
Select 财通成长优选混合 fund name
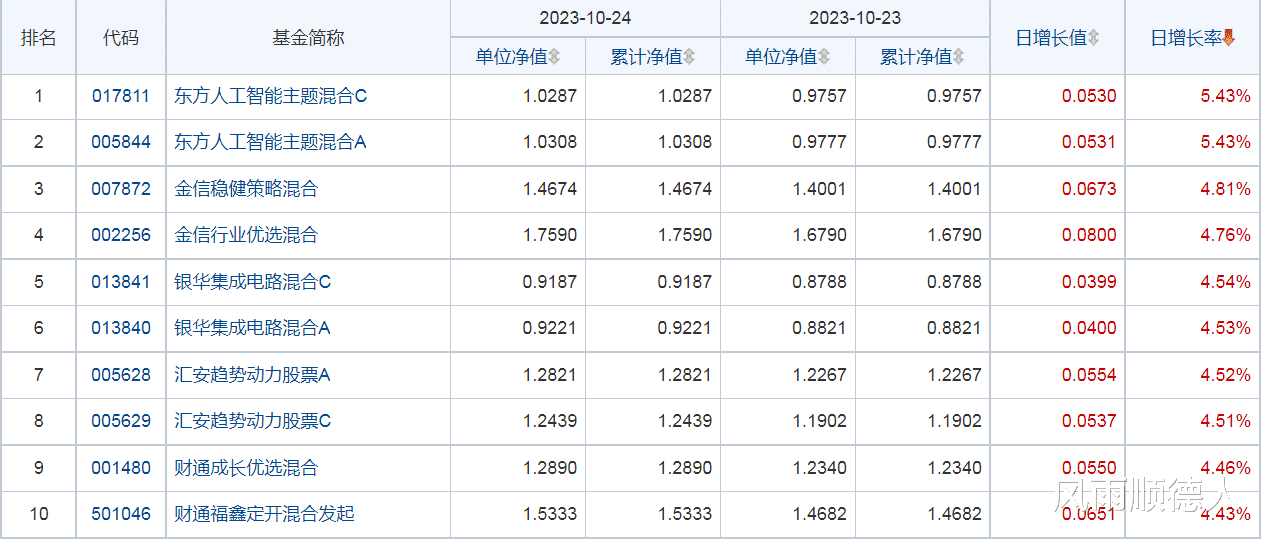[246, 468]
